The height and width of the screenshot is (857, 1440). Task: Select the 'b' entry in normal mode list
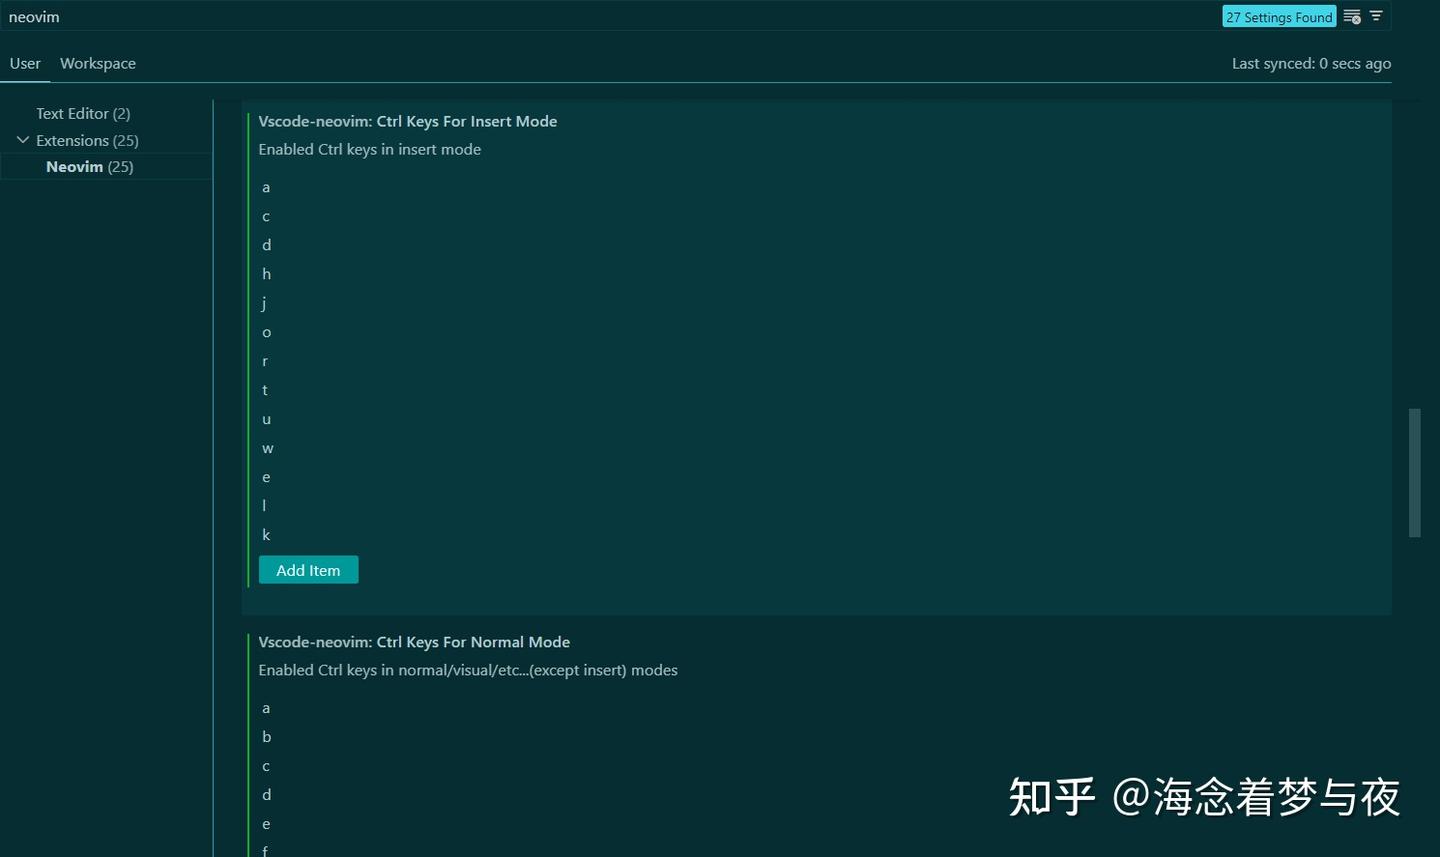[x=266, y=736]
